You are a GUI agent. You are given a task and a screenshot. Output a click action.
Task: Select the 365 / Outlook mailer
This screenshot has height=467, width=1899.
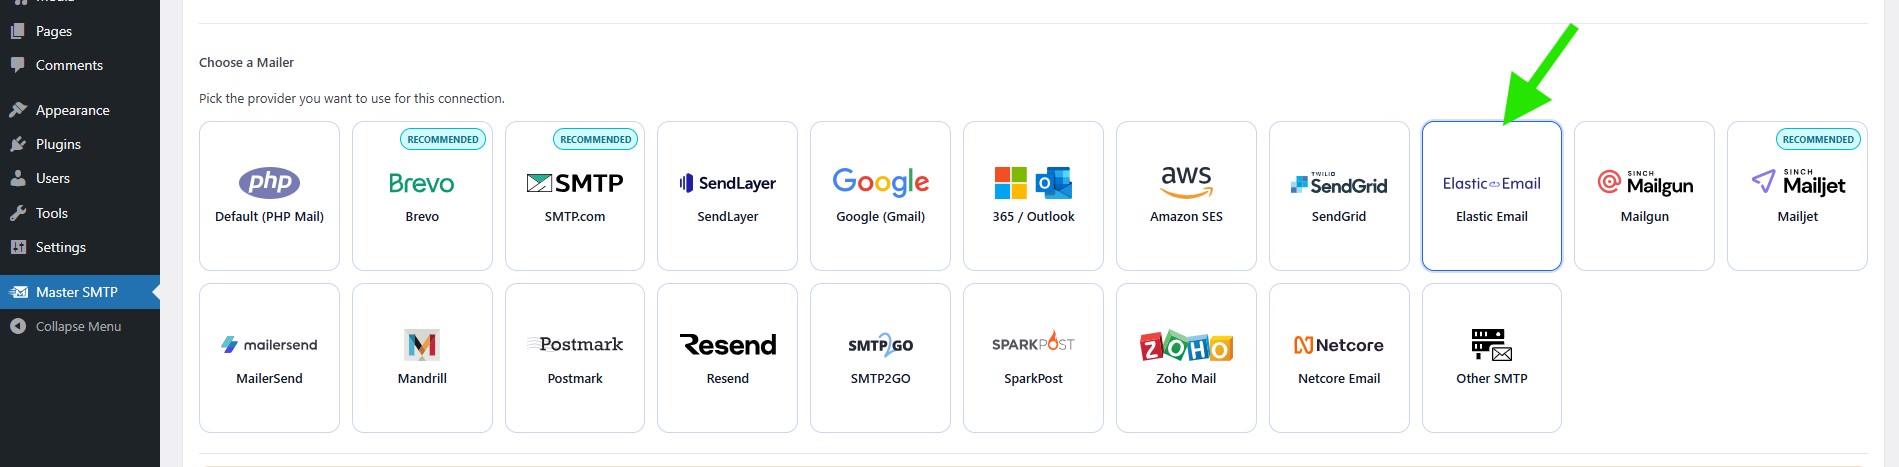pyautogui.click(x=1033, y=196)
